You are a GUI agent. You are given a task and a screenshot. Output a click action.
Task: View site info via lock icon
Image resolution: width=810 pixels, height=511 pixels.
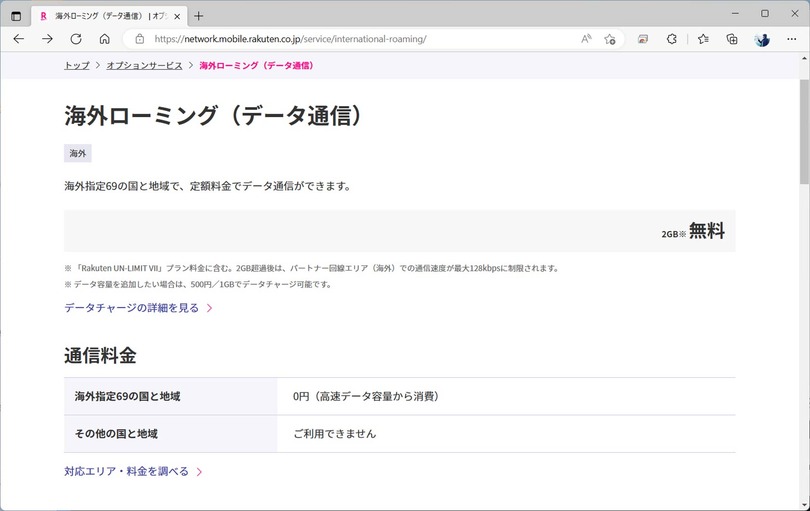tap(139, 39)
